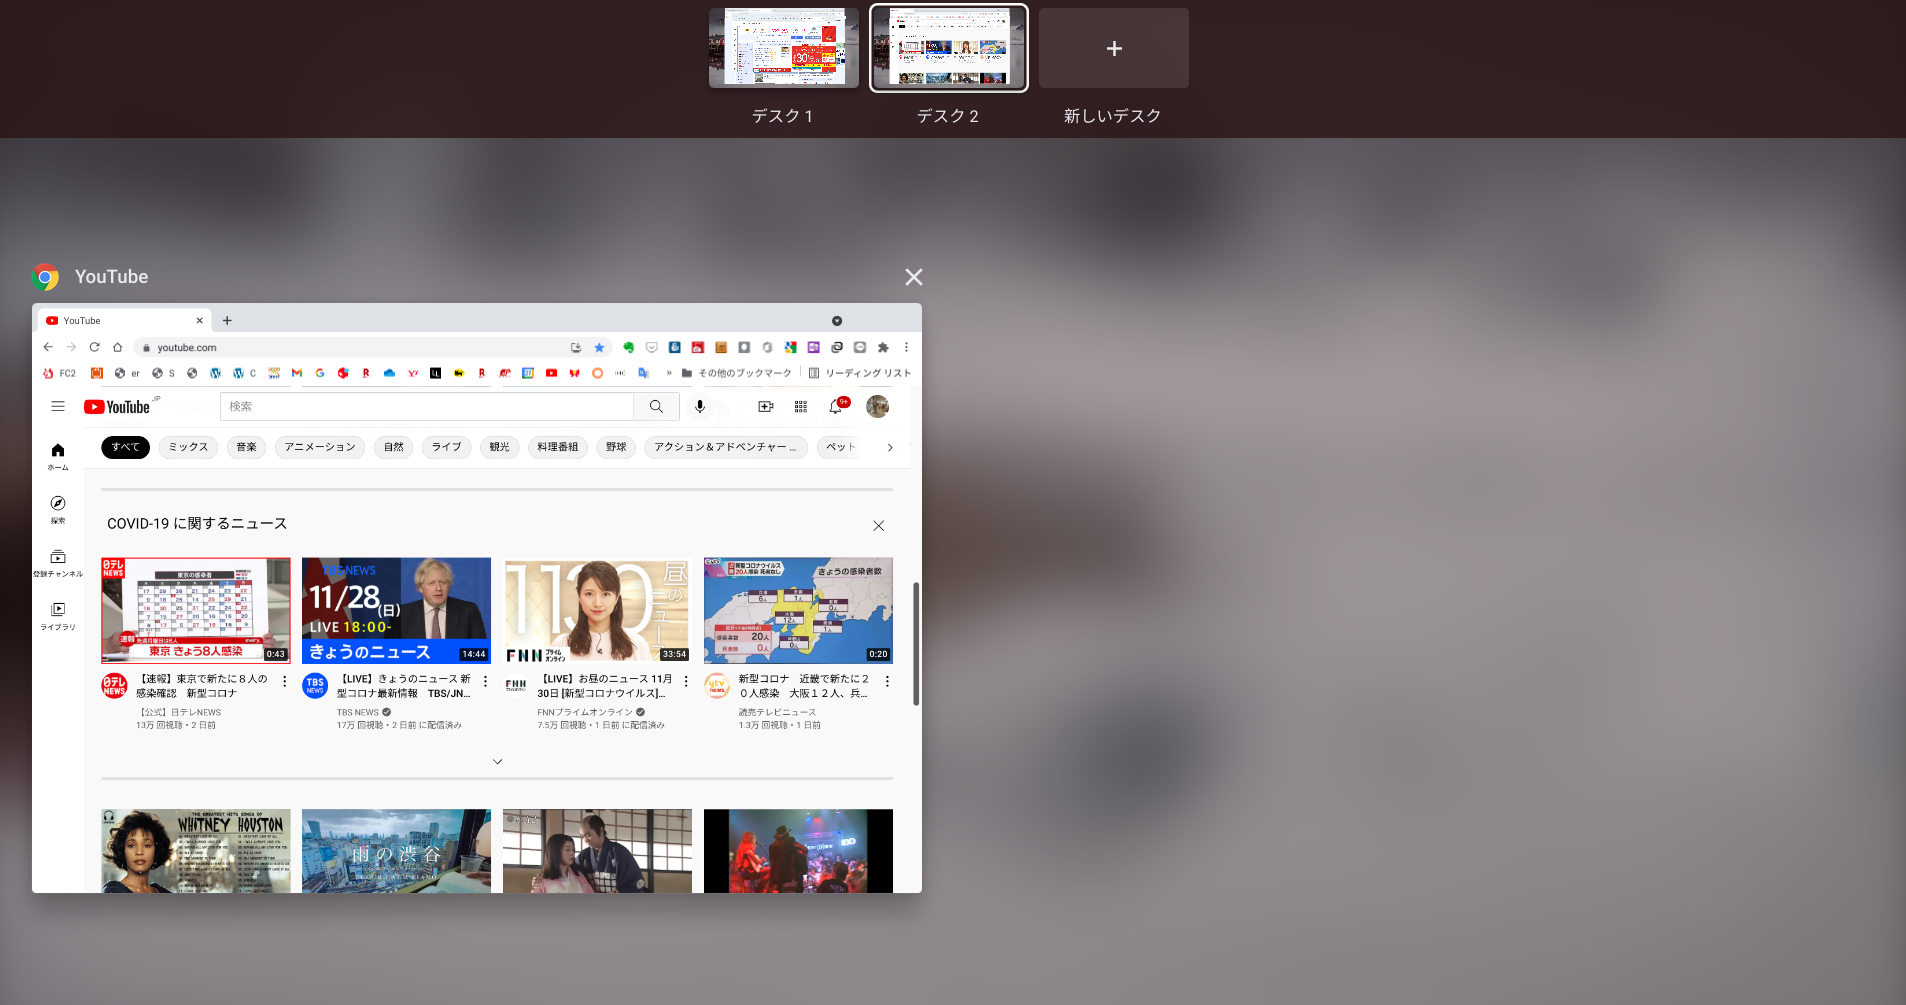Click the YouTube search input field

(x=427, y=406)
